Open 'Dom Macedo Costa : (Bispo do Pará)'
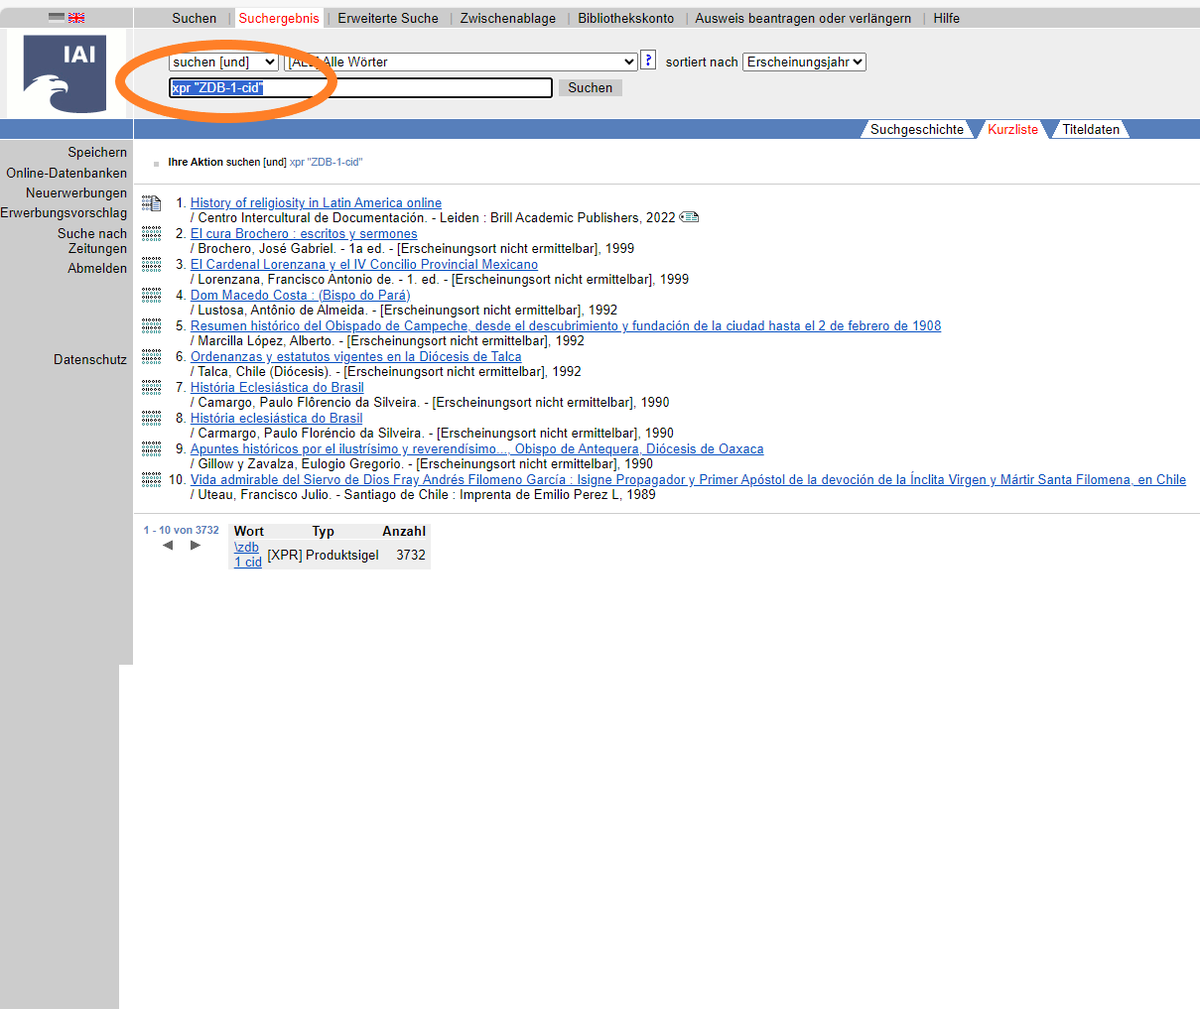The height and width of the screenshot is (1009, 1200). click(x=300, y=295)
